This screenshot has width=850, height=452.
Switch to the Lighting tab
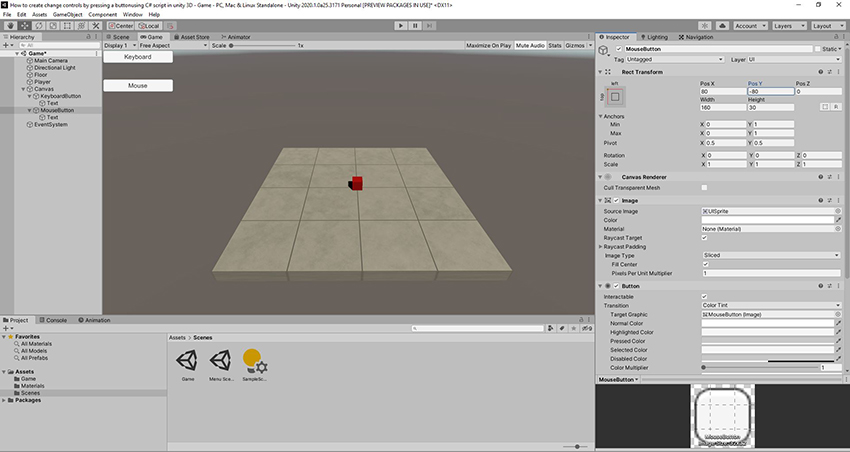[x=654, y=37]
